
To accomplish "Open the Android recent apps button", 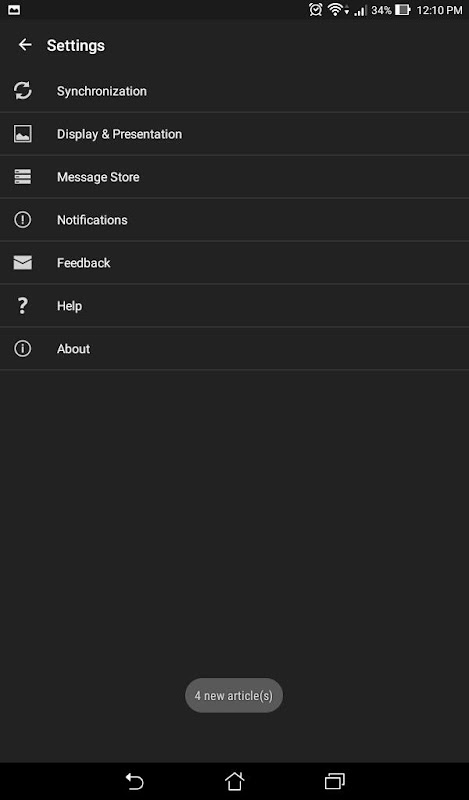I will click(335, 781).
